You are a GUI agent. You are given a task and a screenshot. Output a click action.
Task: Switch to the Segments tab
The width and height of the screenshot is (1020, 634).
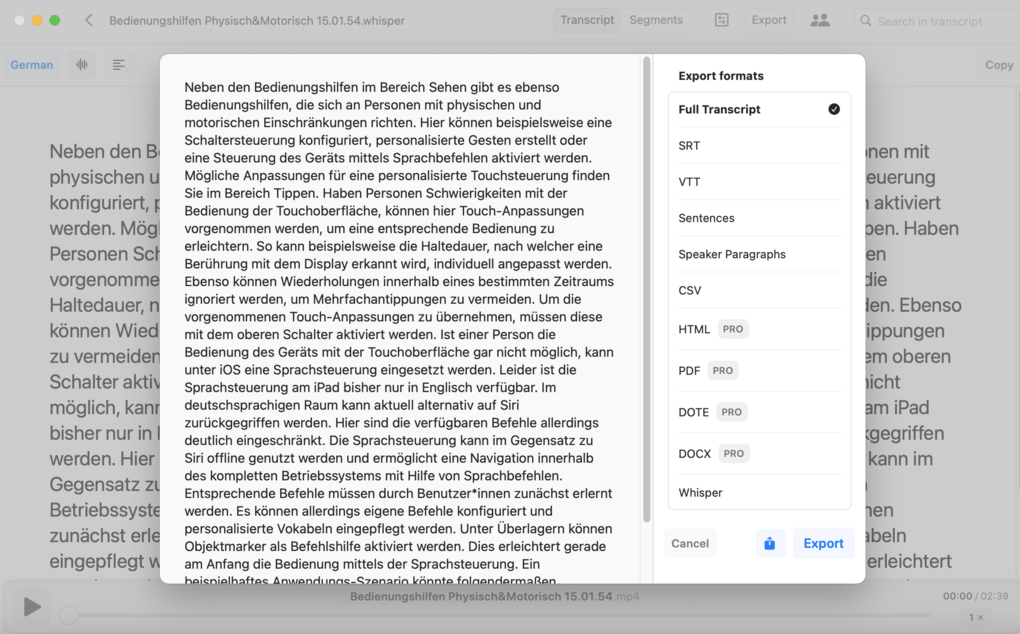pos(656,20)
